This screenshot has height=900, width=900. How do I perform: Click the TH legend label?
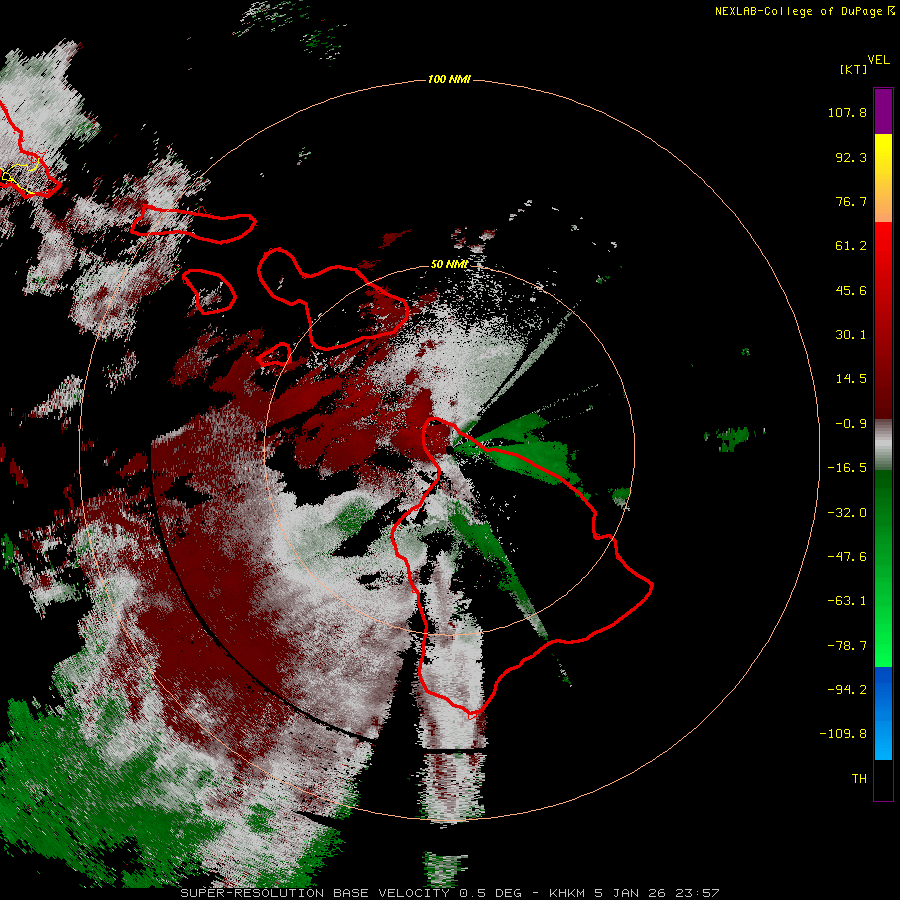click(859, 779)
